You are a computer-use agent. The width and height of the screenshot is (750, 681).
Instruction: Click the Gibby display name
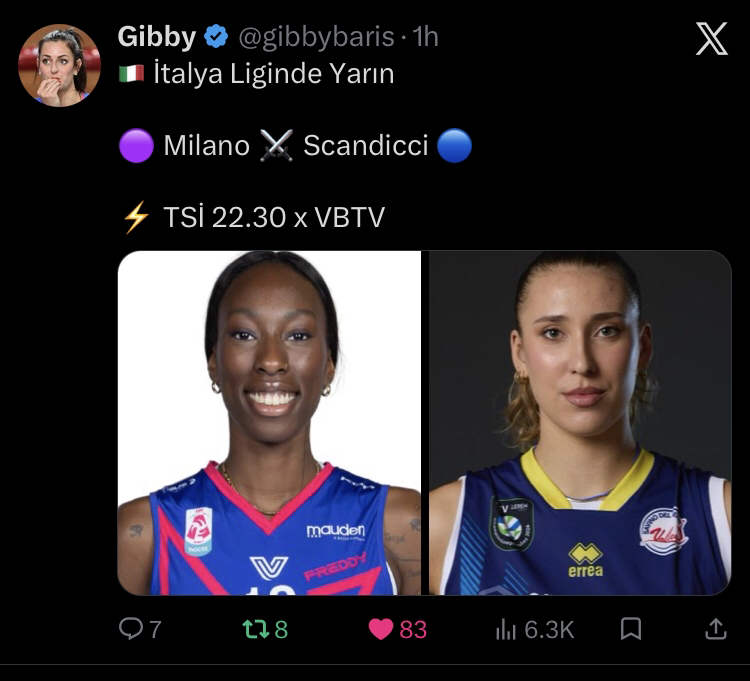(157, 36)
